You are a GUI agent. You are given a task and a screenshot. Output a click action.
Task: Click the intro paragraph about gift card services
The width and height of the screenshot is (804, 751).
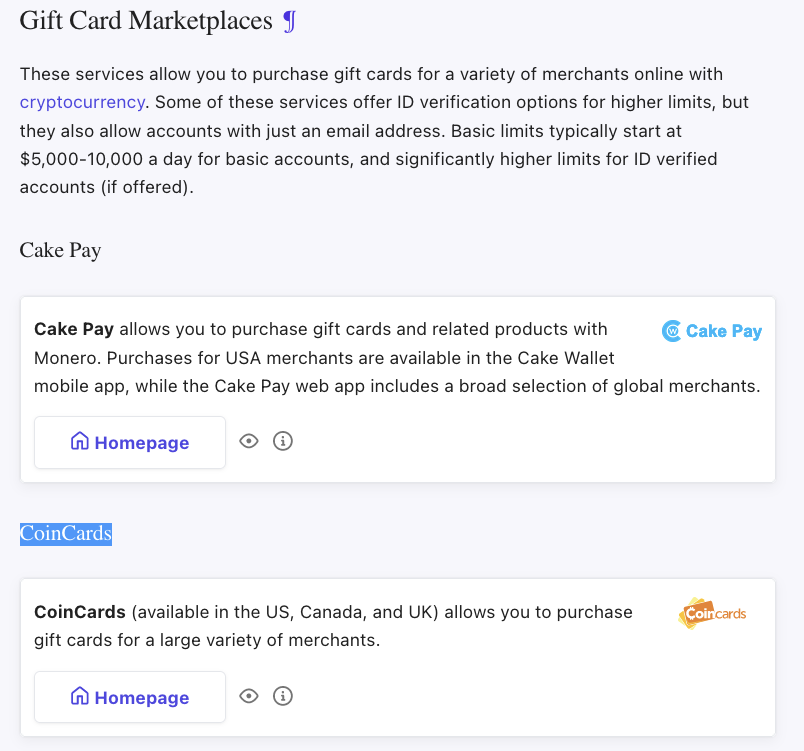click(385, 131)
